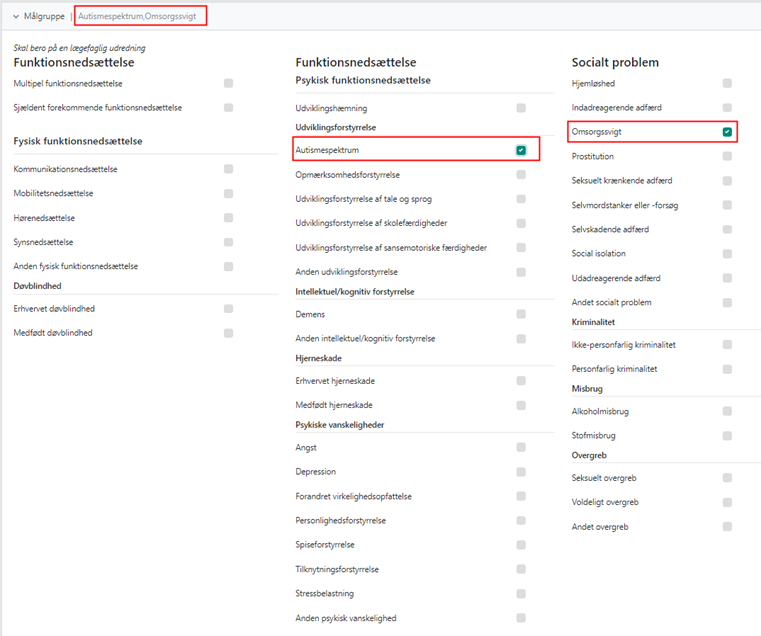Tick the Seksuelt overgreb checkbox

click(x=727, y=478)
